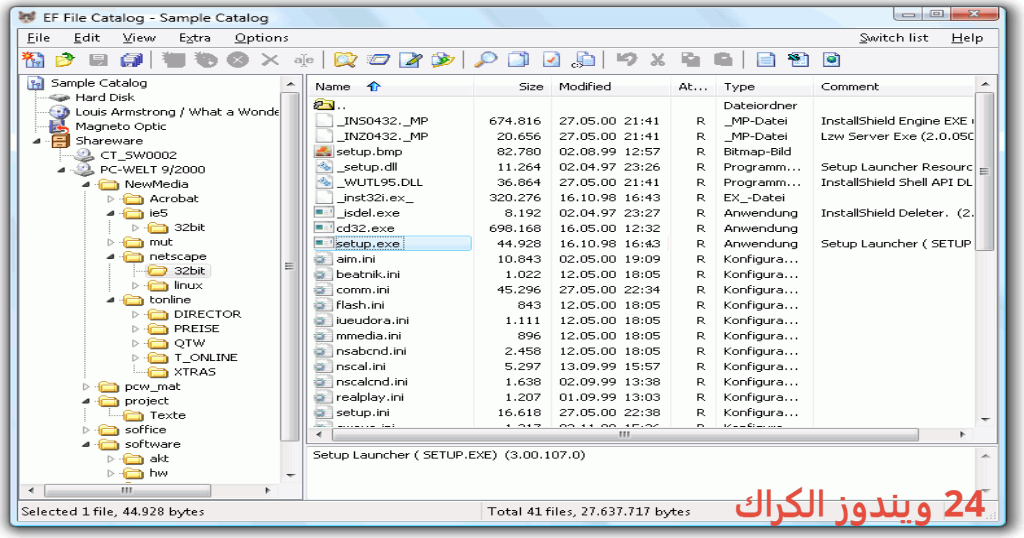Screen dimensions: 1024x538
Task: Collapse the software folder node
Action: coord(86,444)
